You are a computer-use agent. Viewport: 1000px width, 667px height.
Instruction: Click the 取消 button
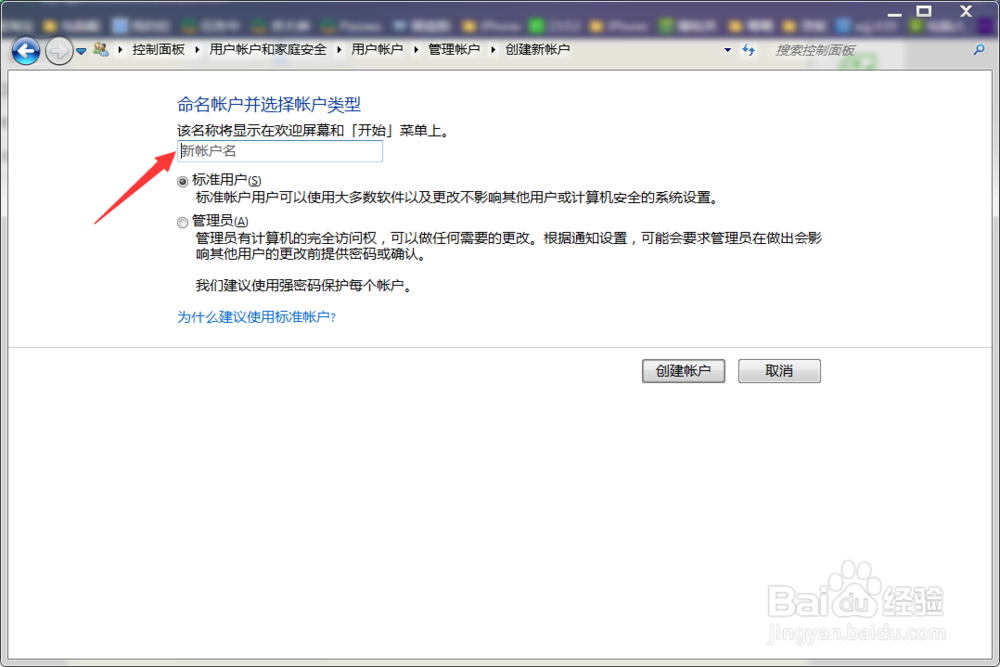779,370
